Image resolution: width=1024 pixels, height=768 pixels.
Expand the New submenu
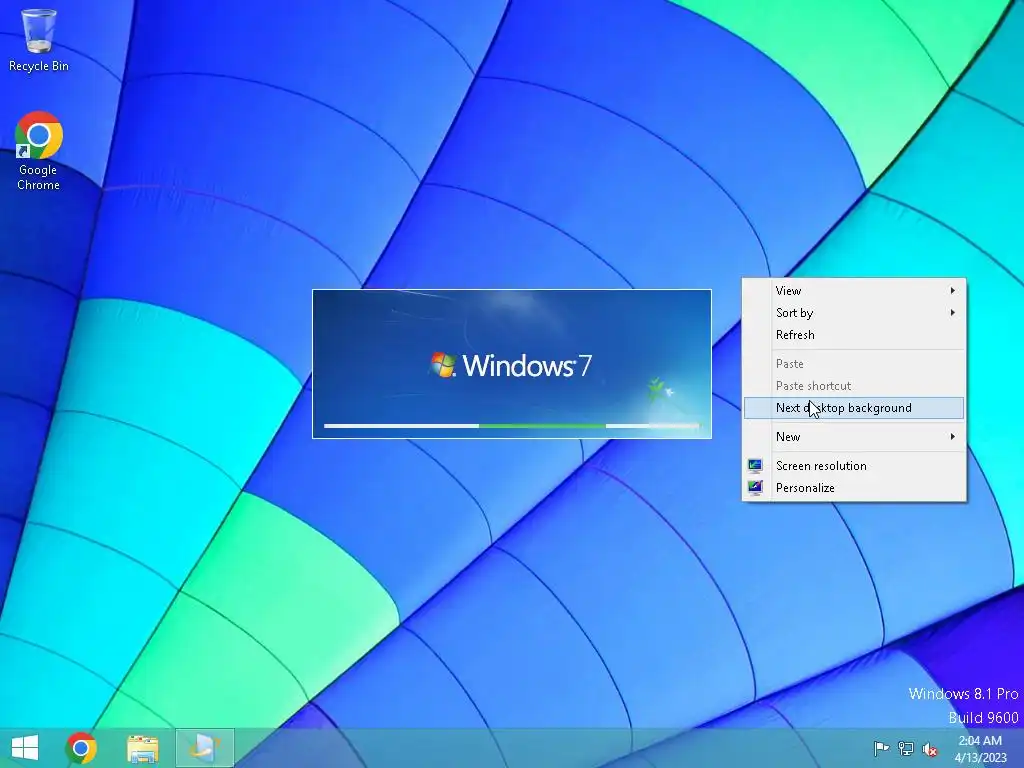click(854, 437)
